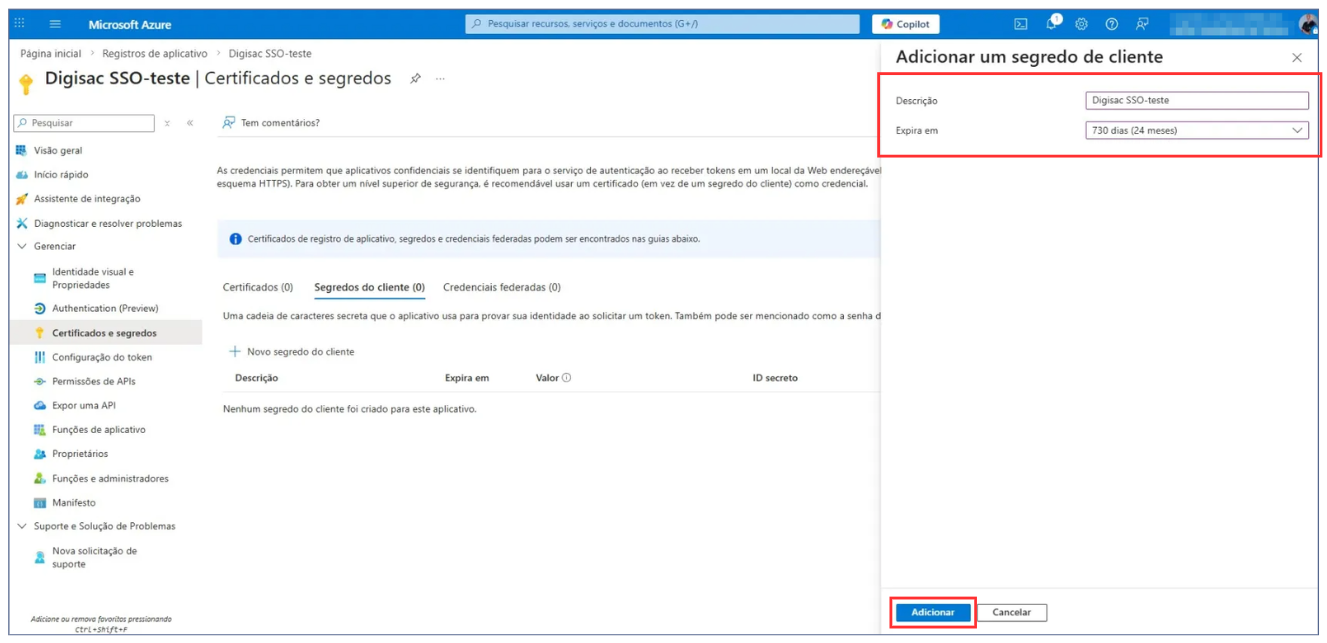
Task: Click the Copilot button
Action: (905, 24)
